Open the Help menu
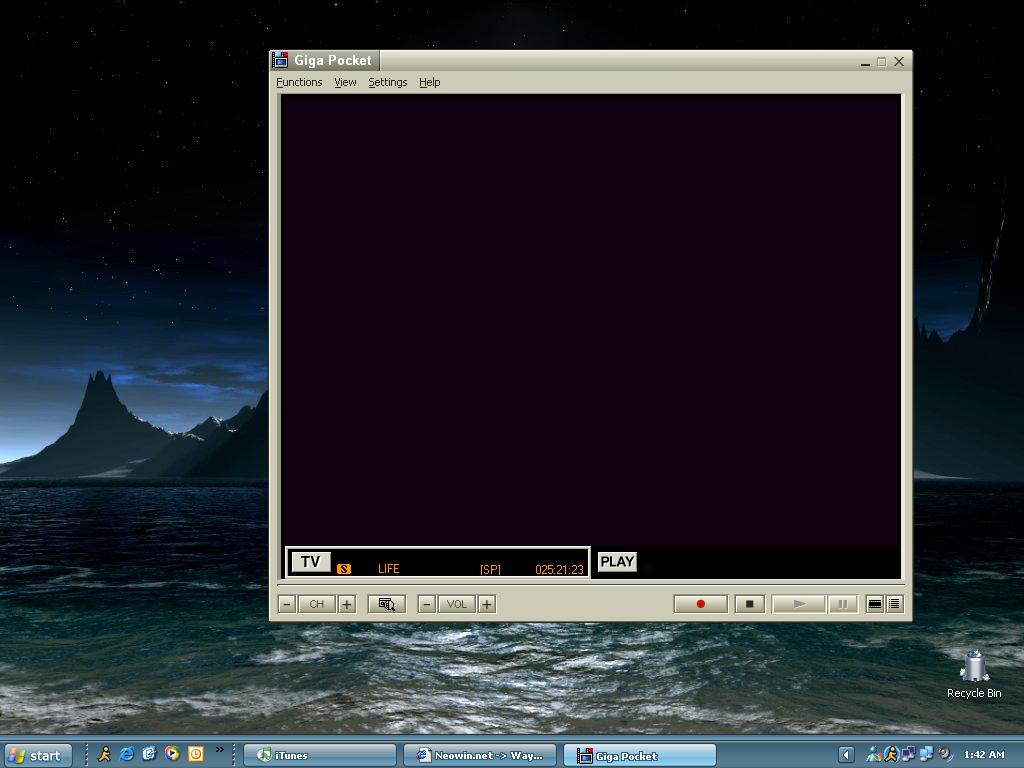This screenshot has height=768, width=1024. pyautogui.click(x=429, y=82)
